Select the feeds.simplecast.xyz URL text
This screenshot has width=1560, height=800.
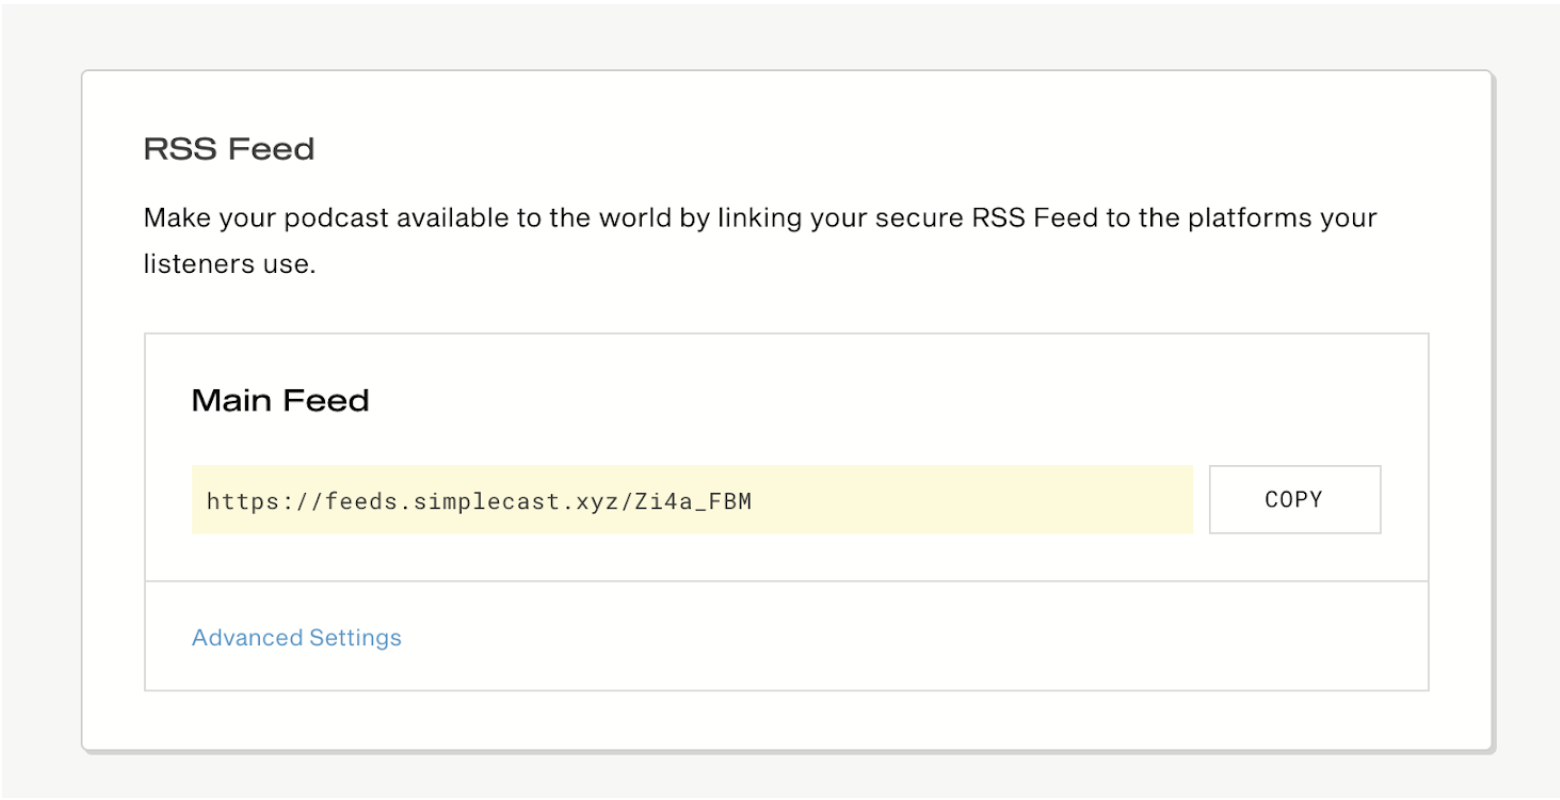tap(478, 500)
